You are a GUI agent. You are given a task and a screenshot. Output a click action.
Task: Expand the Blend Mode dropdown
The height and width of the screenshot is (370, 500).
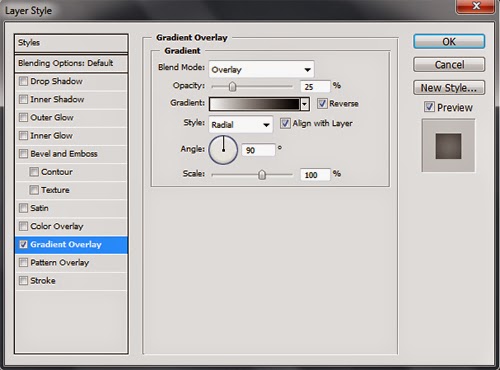(261, 69)
